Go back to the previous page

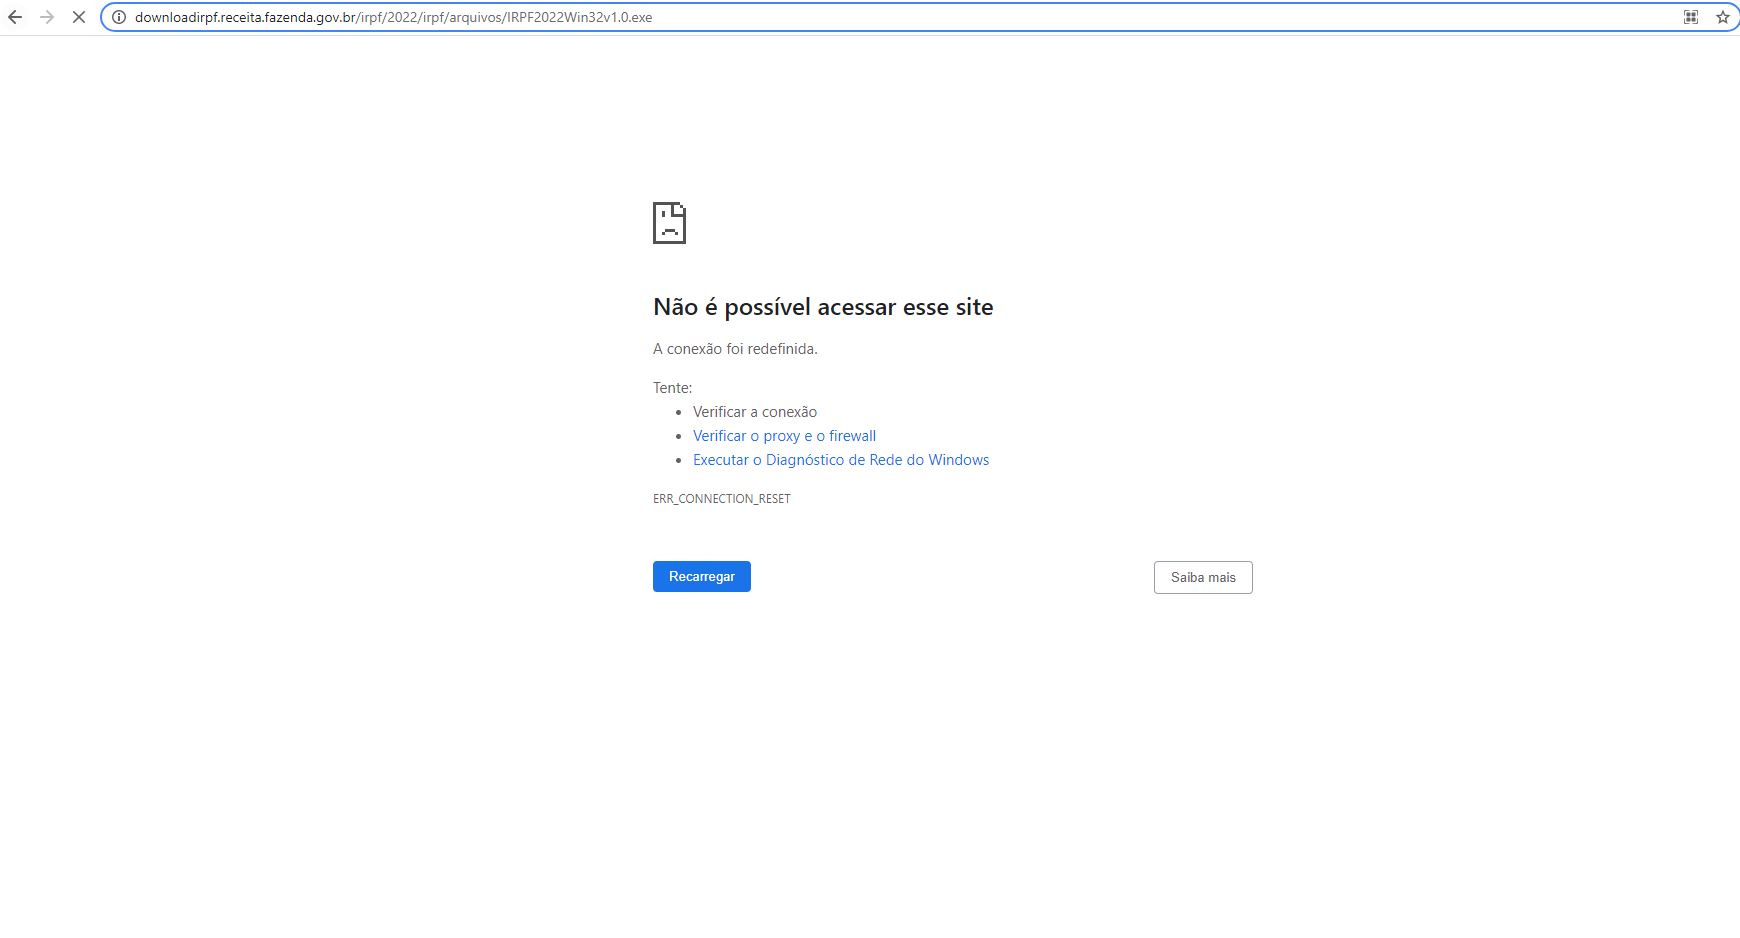coord(15,17)
